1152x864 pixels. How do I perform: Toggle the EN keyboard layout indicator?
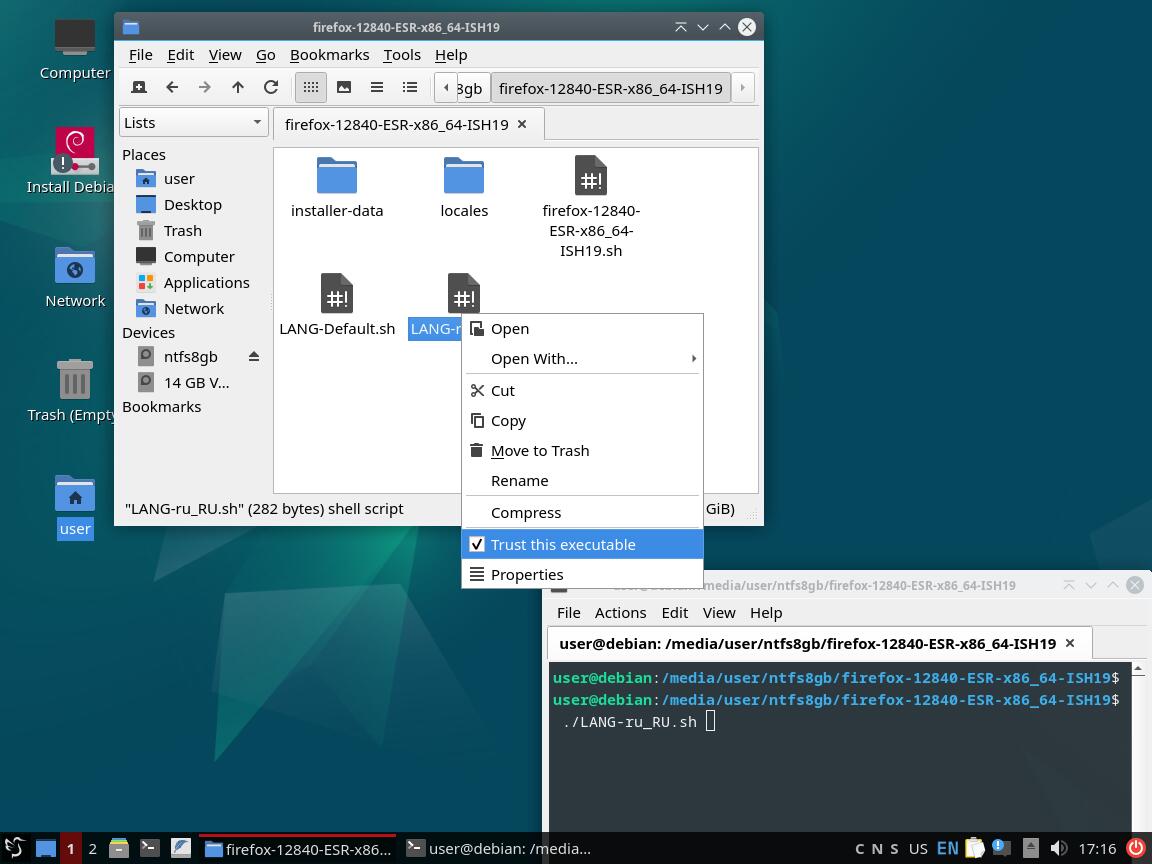pyautogui.click(x=947, y=849)
